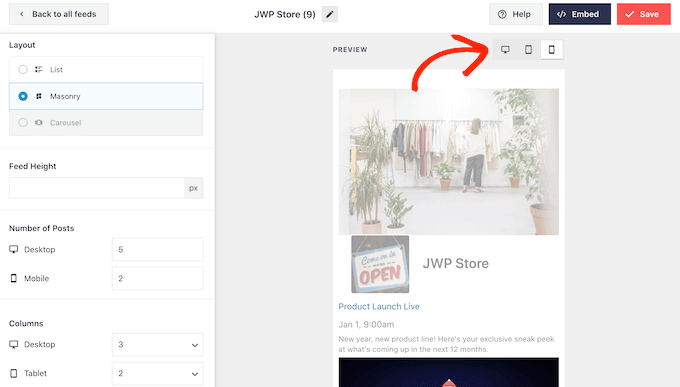This screenshot has height=387, width=680.
Task: Edit Desktop number of posts field
Action: pyautogui.click(x=157, y=249)
